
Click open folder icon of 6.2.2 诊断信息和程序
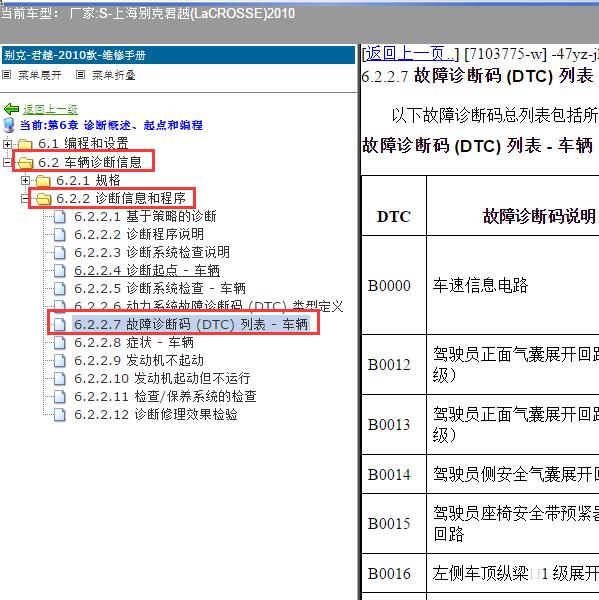point(43,199)
